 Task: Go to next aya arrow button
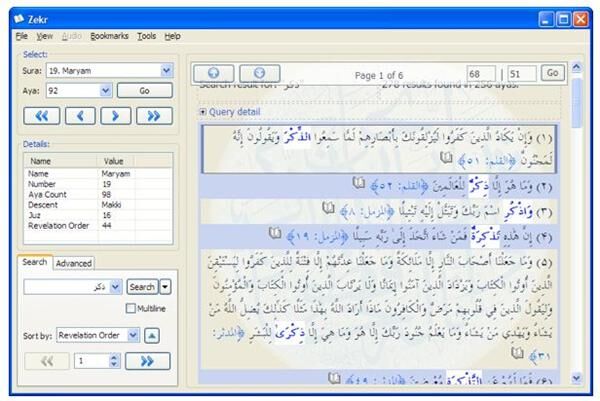coord(116,116)
